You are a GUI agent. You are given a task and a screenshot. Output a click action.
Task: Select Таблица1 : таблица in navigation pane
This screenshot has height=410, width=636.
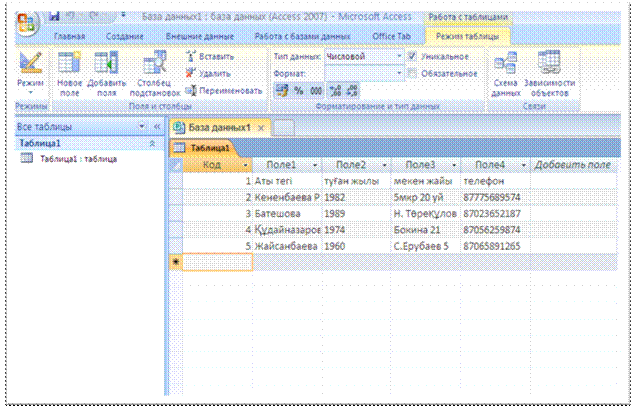(x=78, y=159)
